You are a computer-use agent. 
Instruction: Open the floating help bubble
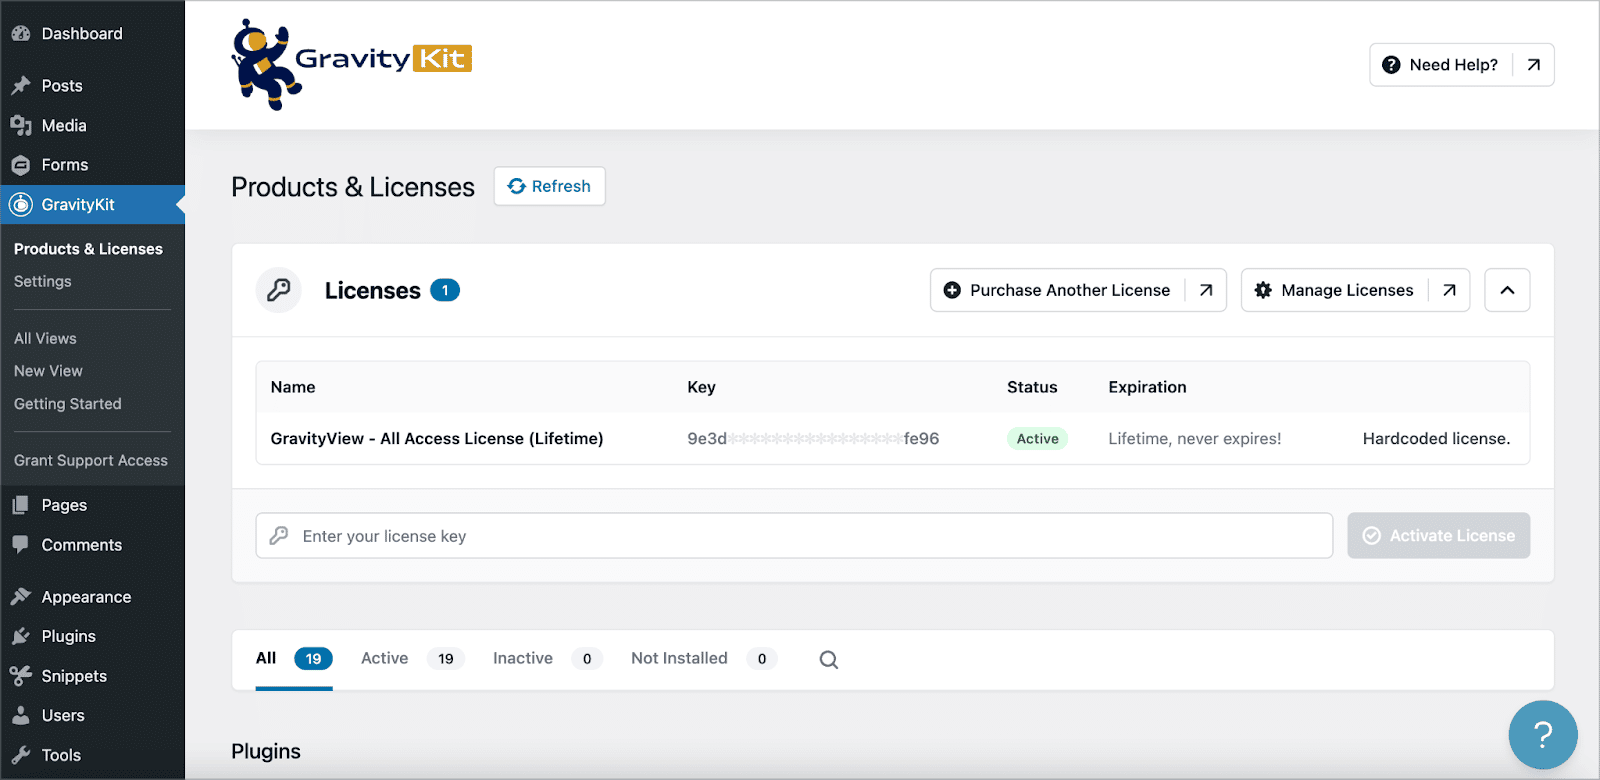[1543, 735]
